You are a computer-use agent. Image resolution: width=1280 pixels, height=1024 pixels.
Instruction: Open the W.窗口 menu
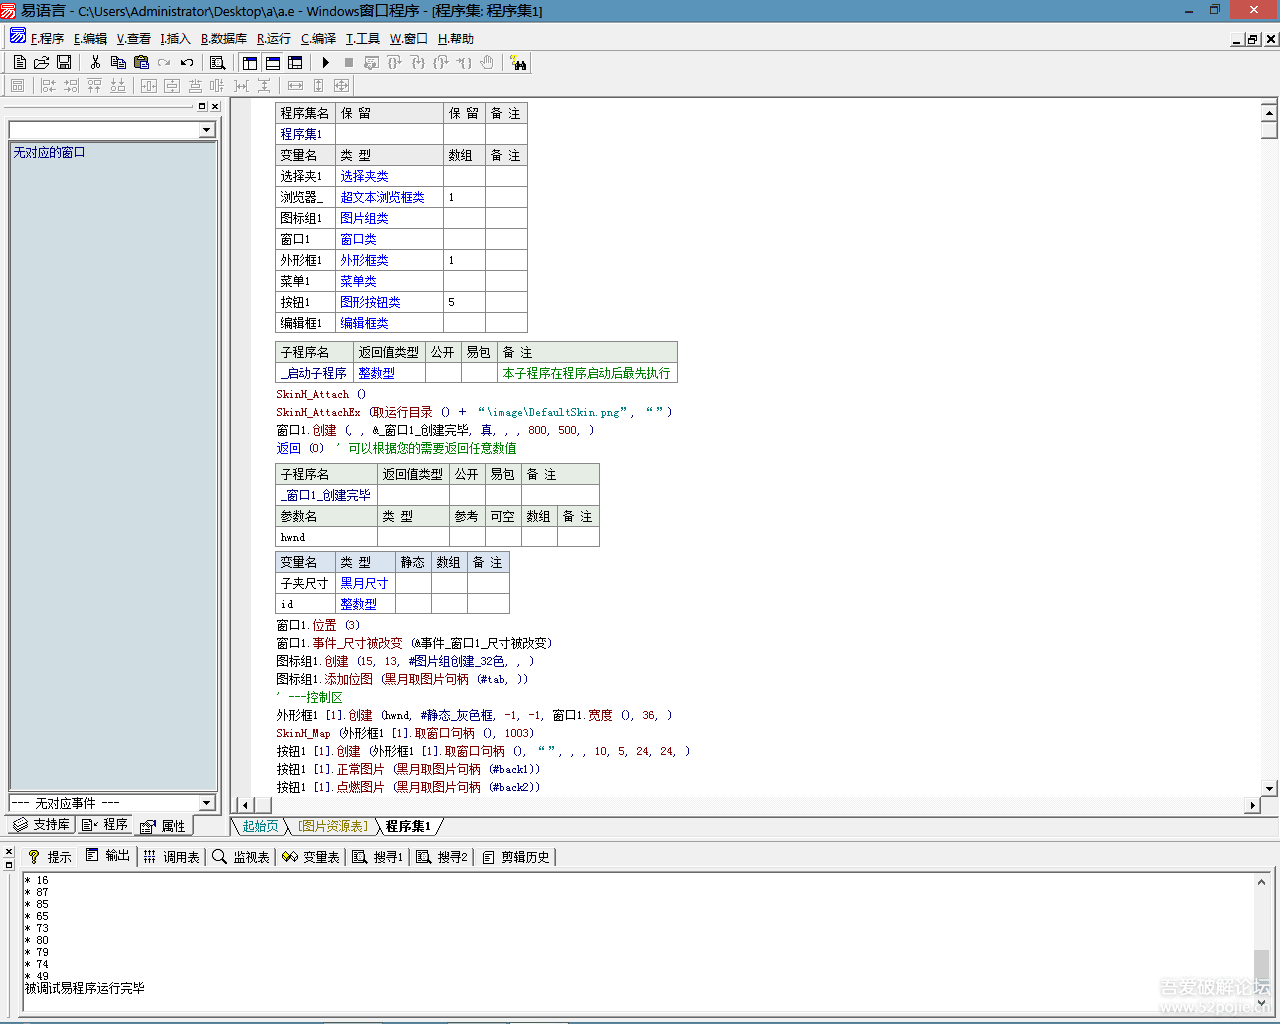pos(408,39)
